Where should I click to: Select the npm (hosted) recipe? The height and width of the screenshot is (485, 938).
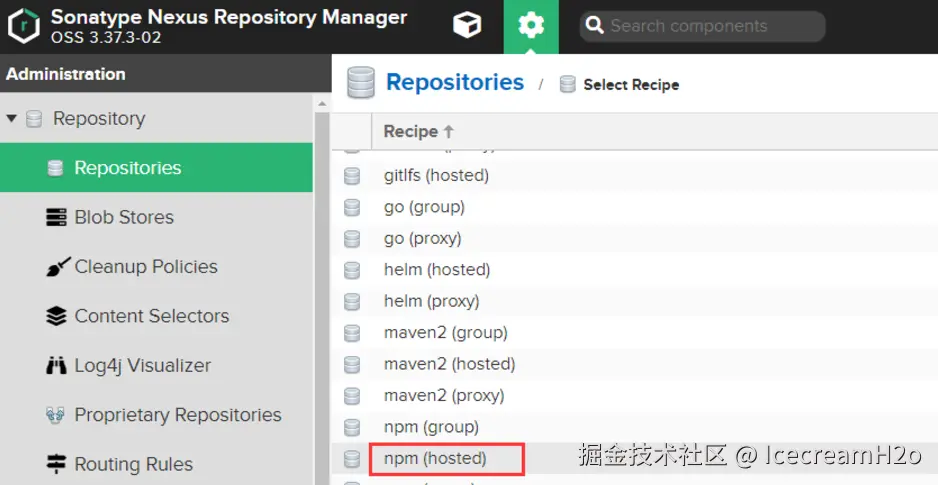pyautogui.click(x=435, y=459)
